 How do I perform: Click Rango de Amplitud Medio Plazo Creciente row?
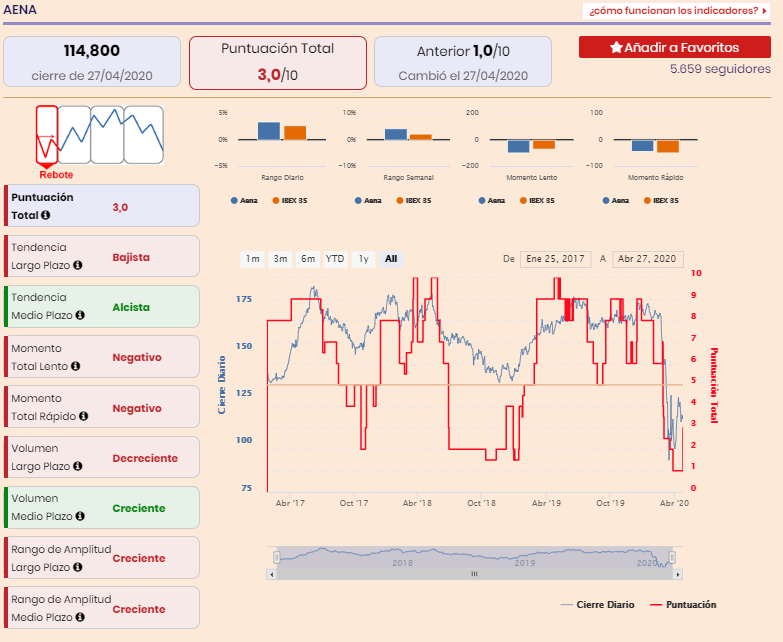click(x=102, y=608)
